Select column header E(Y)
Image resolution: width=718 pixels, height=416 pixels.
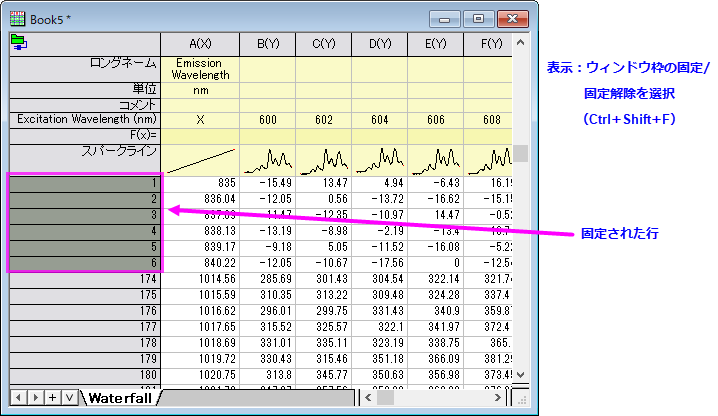(435, 44)
